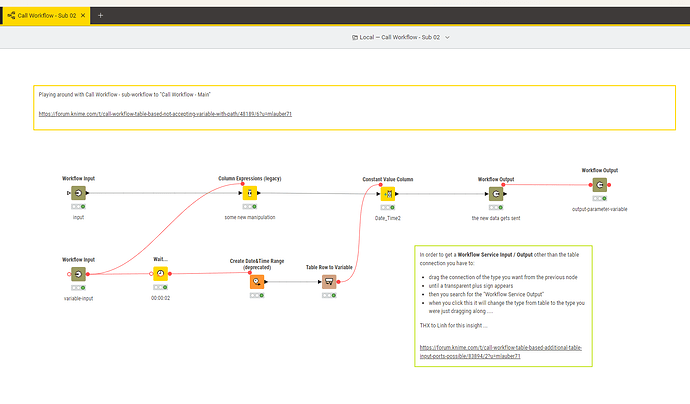The image size is (690, 404).
Task: Click status indicator under Table Row to Variable
Action: 329,295
